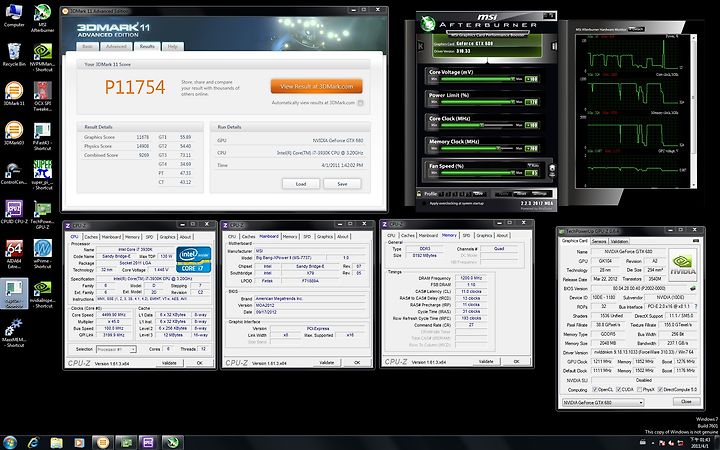720x450 pixels.
Task: Toggle the PhysX checkbox in GPU-Z
Action: (x=639, y=389)
